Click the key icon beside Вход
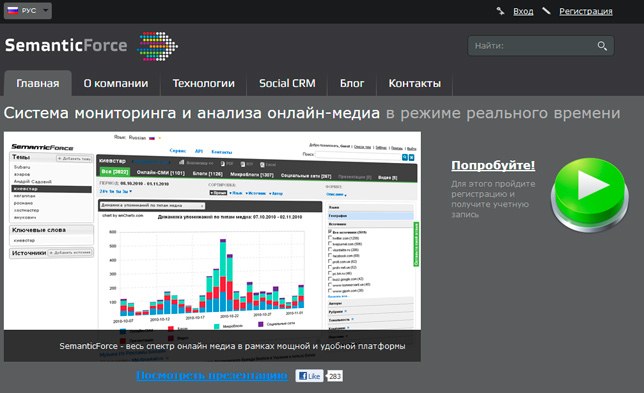Image resolution: width=644 pixels, height=393 pixels. click(500, 11)
